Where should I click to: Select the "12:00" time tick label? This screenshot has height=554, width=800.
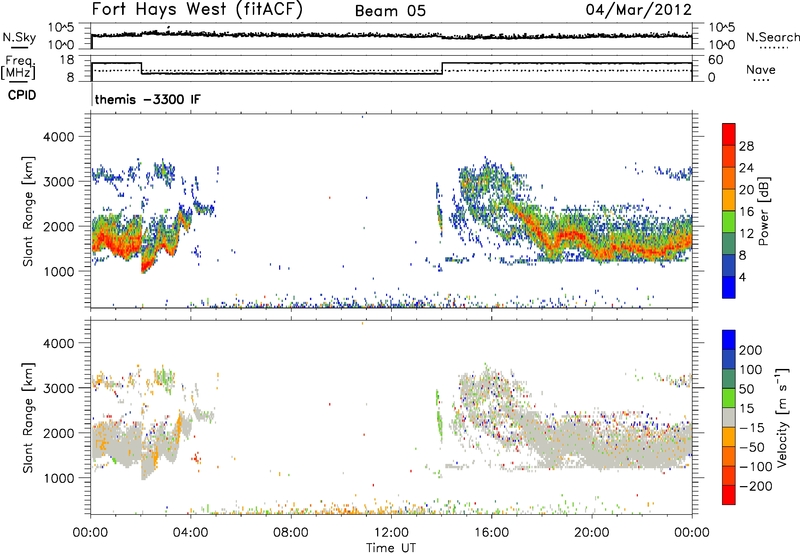point(391,533)
